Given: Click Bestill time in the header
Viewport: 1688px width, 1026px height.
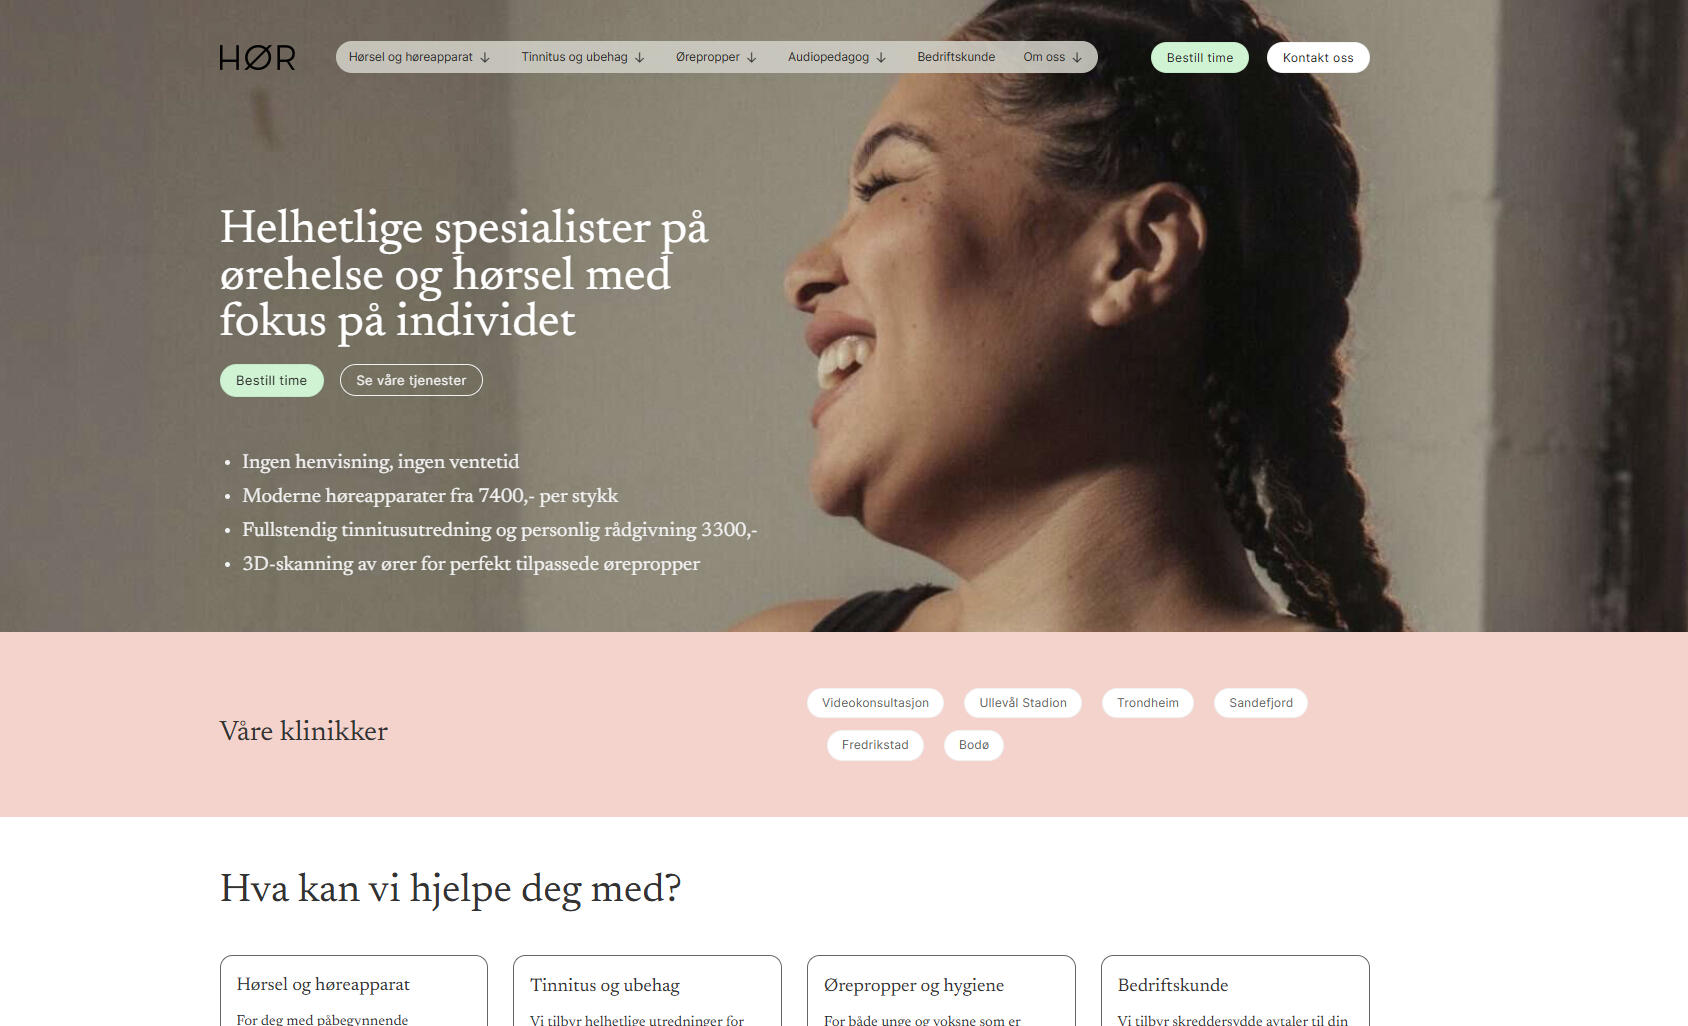Looking at the screenshot, I should pyautogui.click(x=1199, y=57).
